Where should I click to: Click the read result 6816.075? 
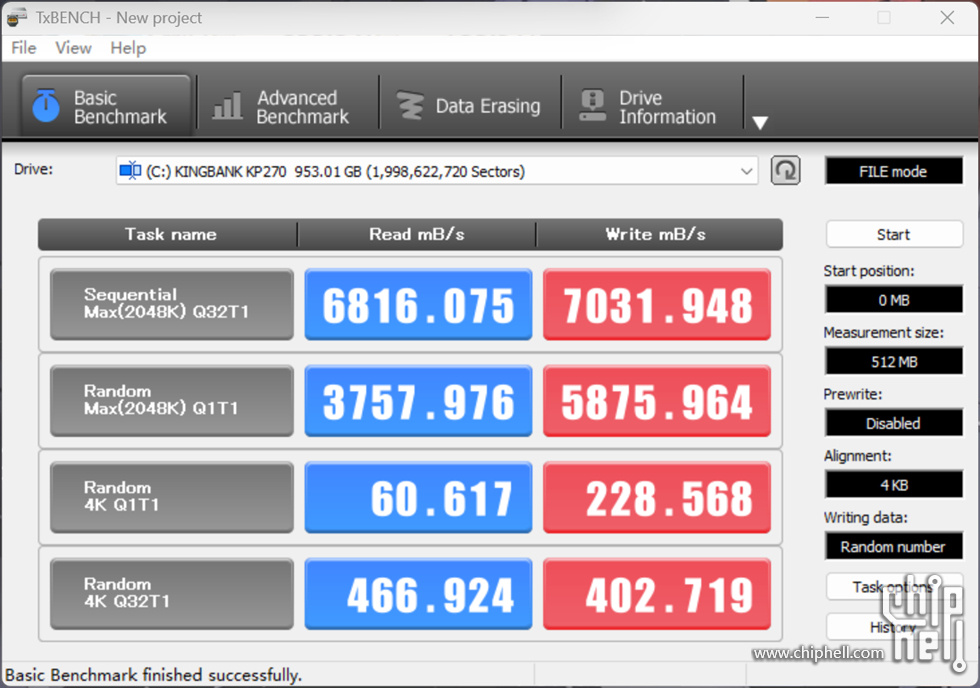418,304
